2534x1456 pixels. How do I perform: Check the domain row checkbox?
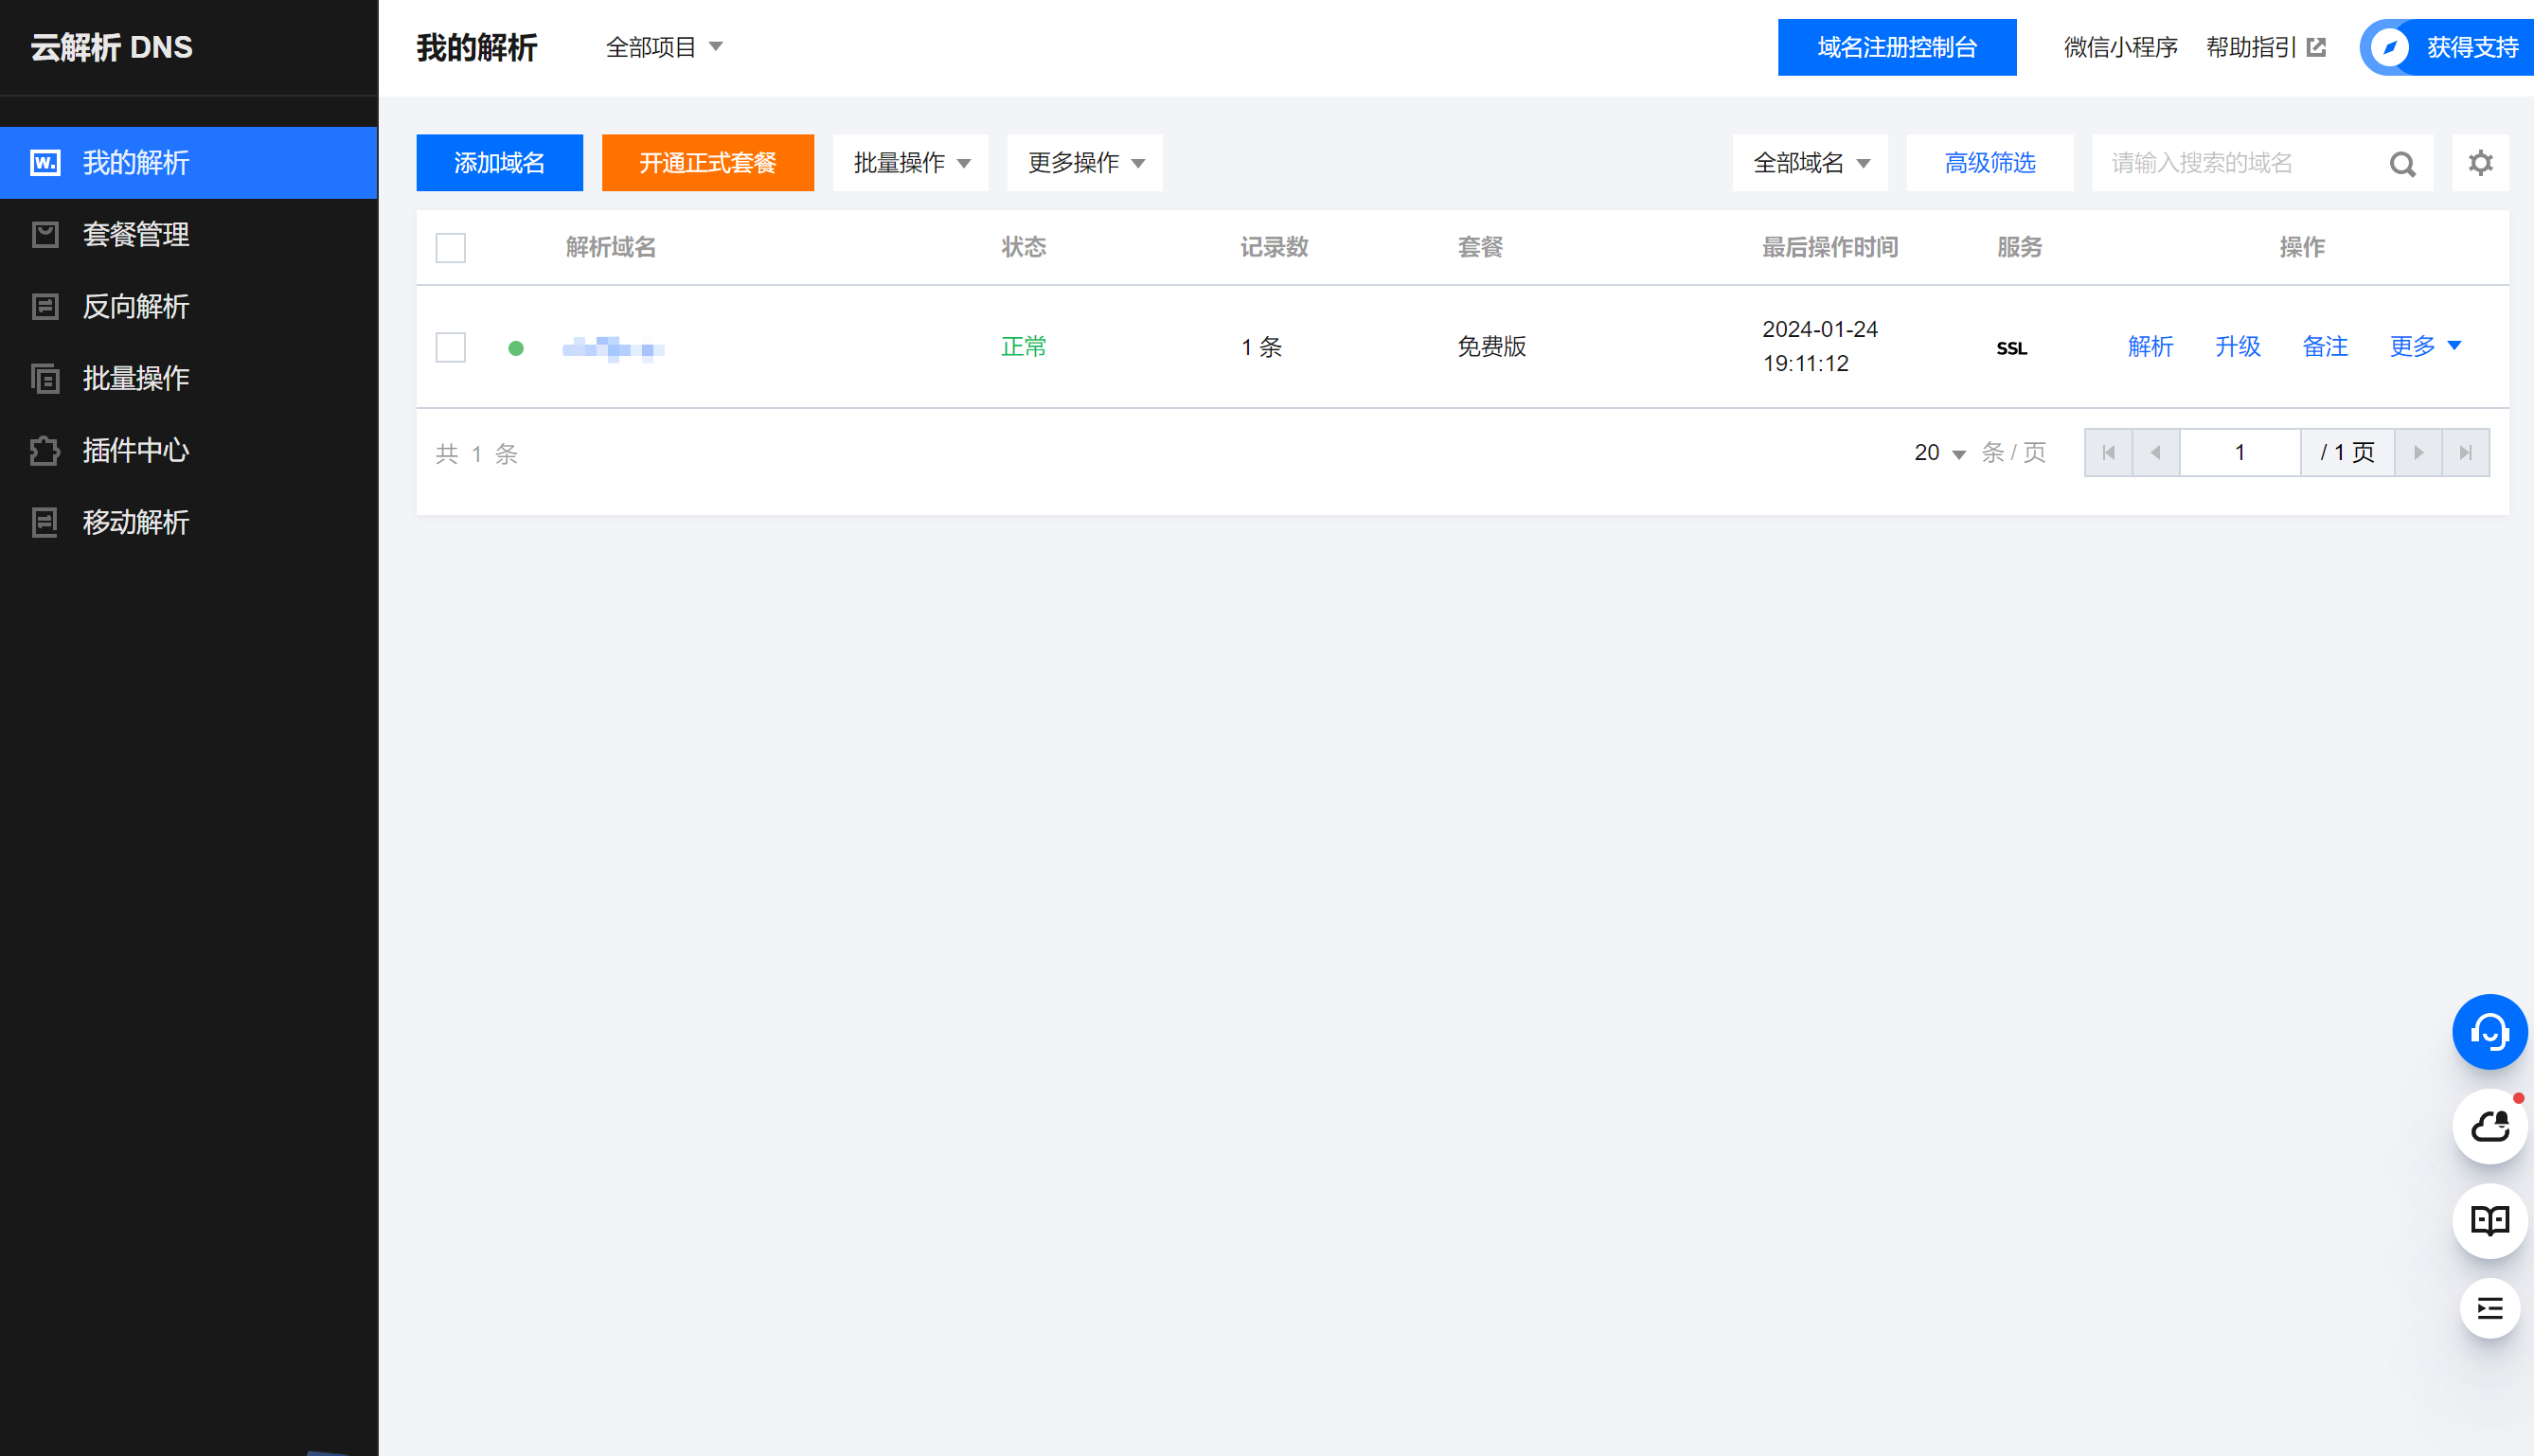click(451, 347)
